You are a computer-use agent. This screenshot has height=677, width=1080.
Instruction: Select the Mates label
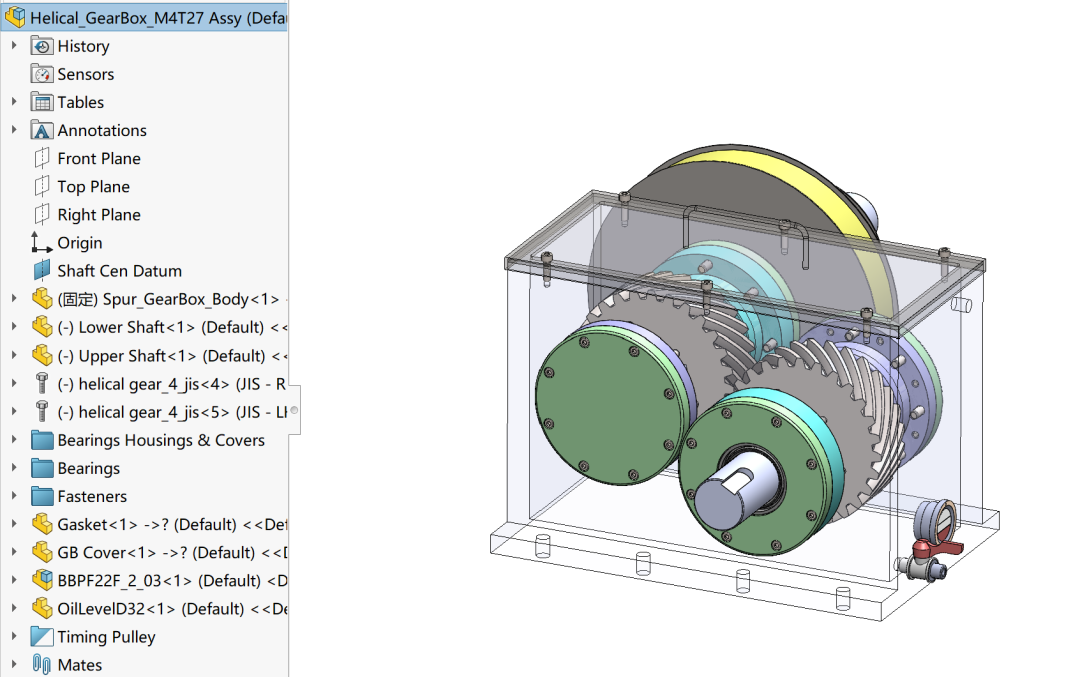click(80, 665)
